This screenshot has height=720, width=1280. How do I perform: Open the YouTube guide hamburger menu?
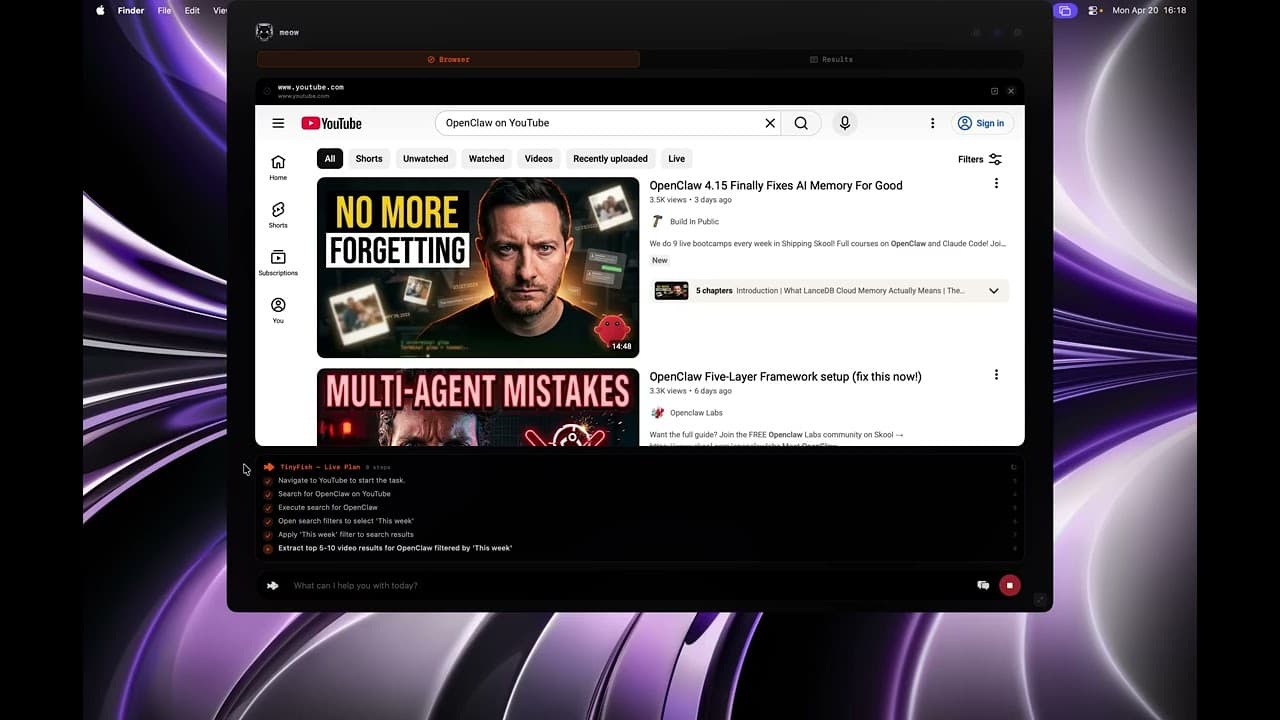(278, 123)
